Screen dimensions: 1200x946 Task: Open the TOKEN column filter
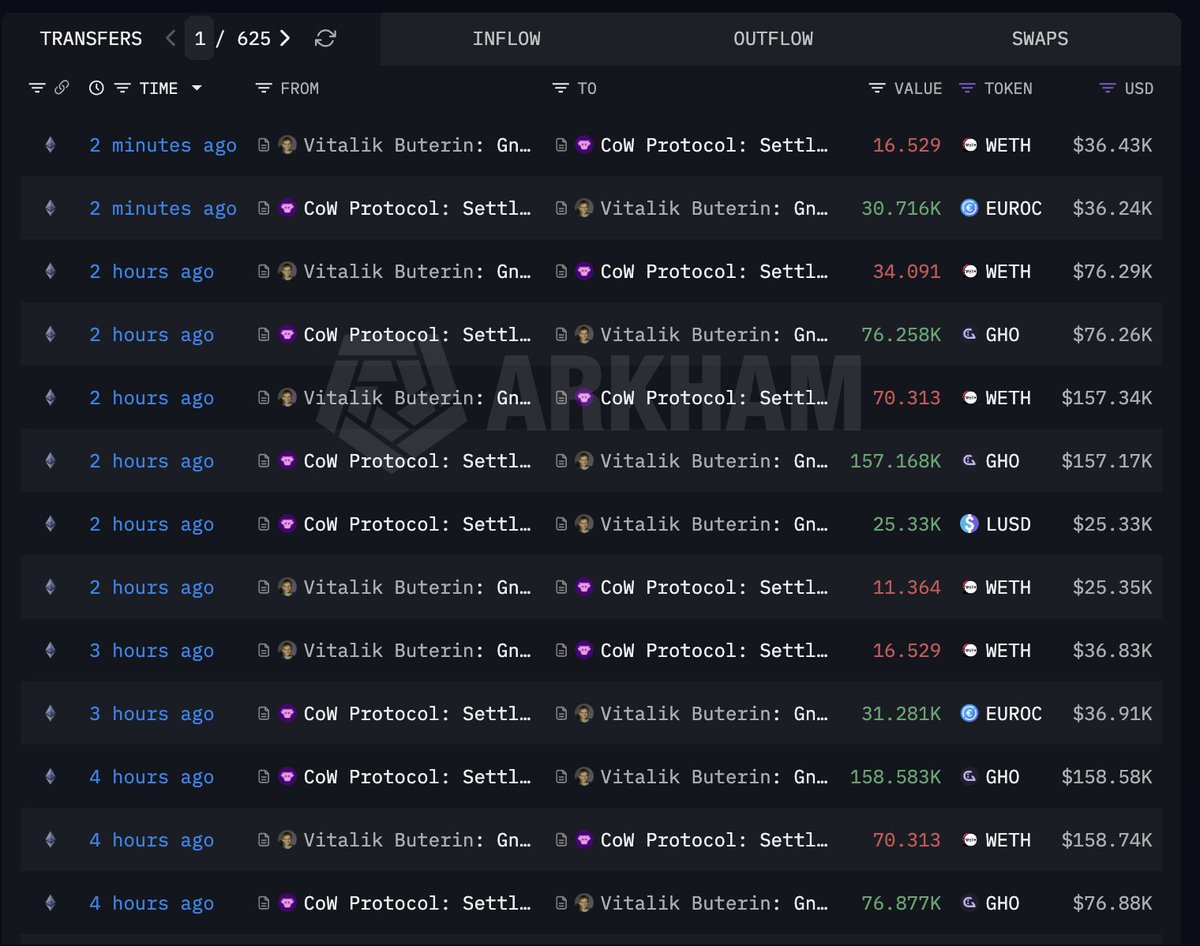(967, 88)
